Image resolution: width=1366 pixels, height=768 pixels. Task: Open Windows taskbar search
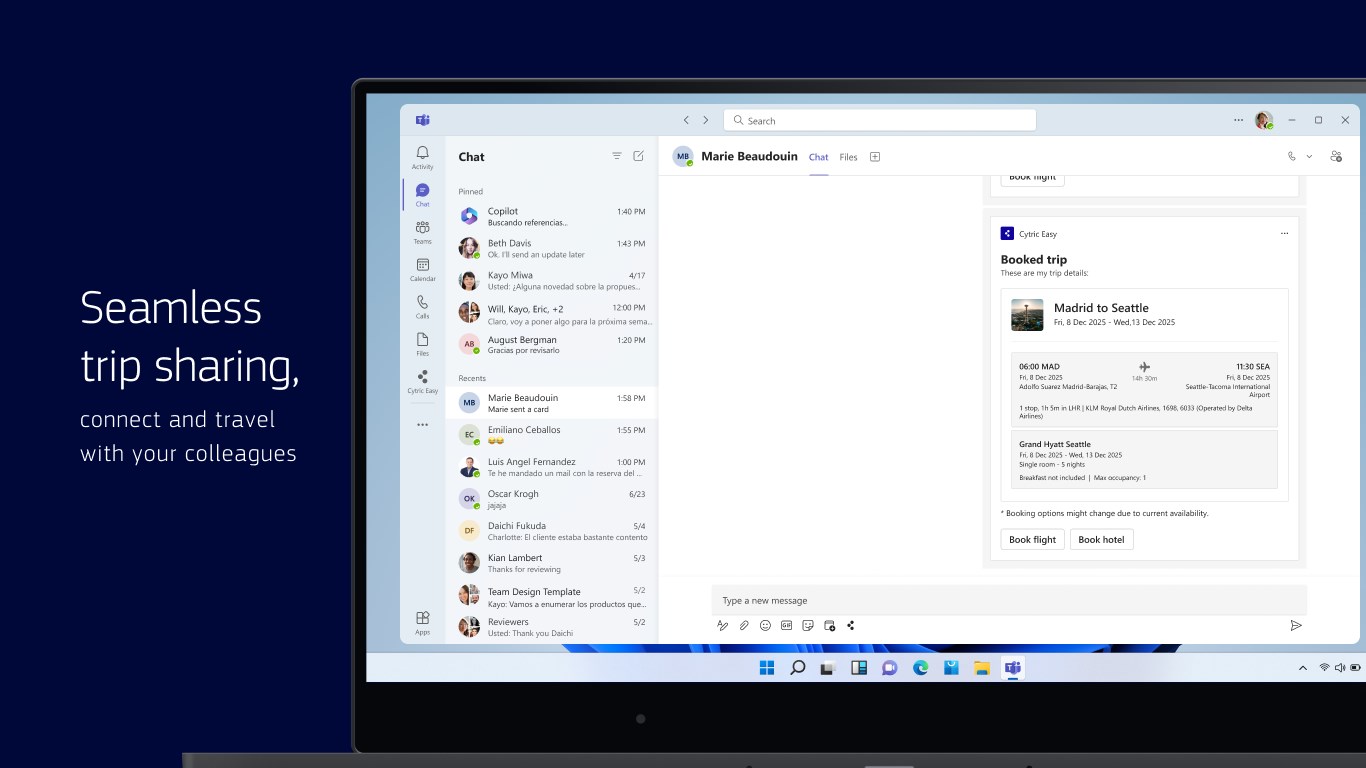[797, 668]
